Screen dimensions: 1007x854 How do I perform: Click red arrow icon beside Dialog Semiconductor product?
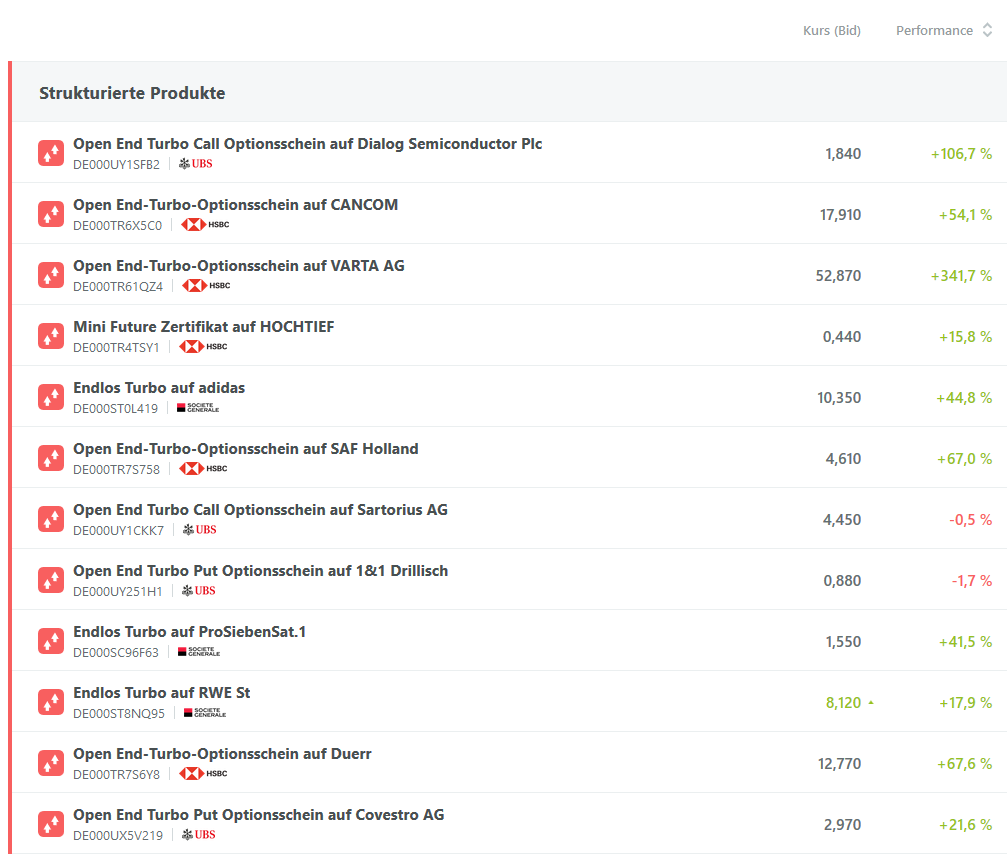(51, 153)
